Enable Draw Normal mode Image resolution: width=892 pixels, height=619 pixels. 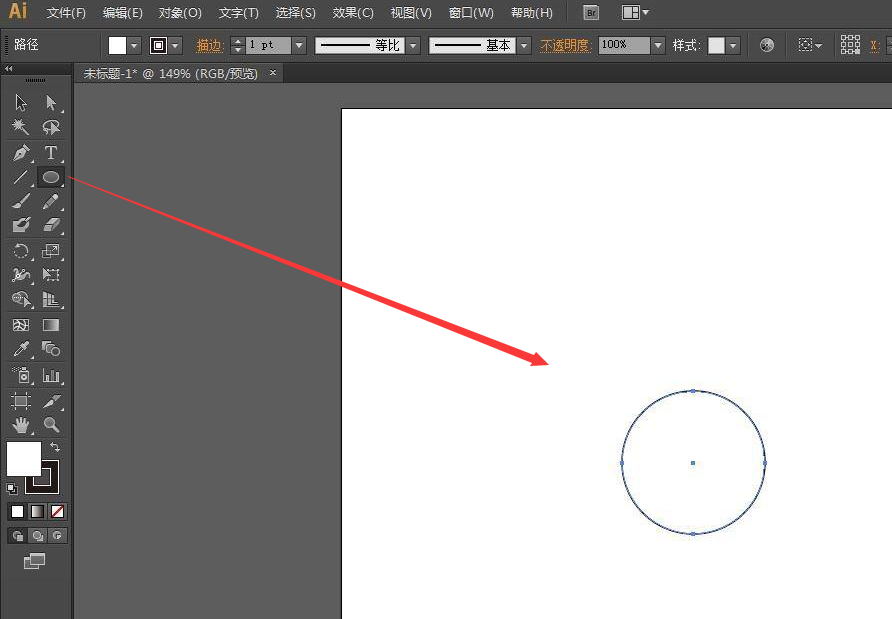pyautogui.click(x=18, y=535)
